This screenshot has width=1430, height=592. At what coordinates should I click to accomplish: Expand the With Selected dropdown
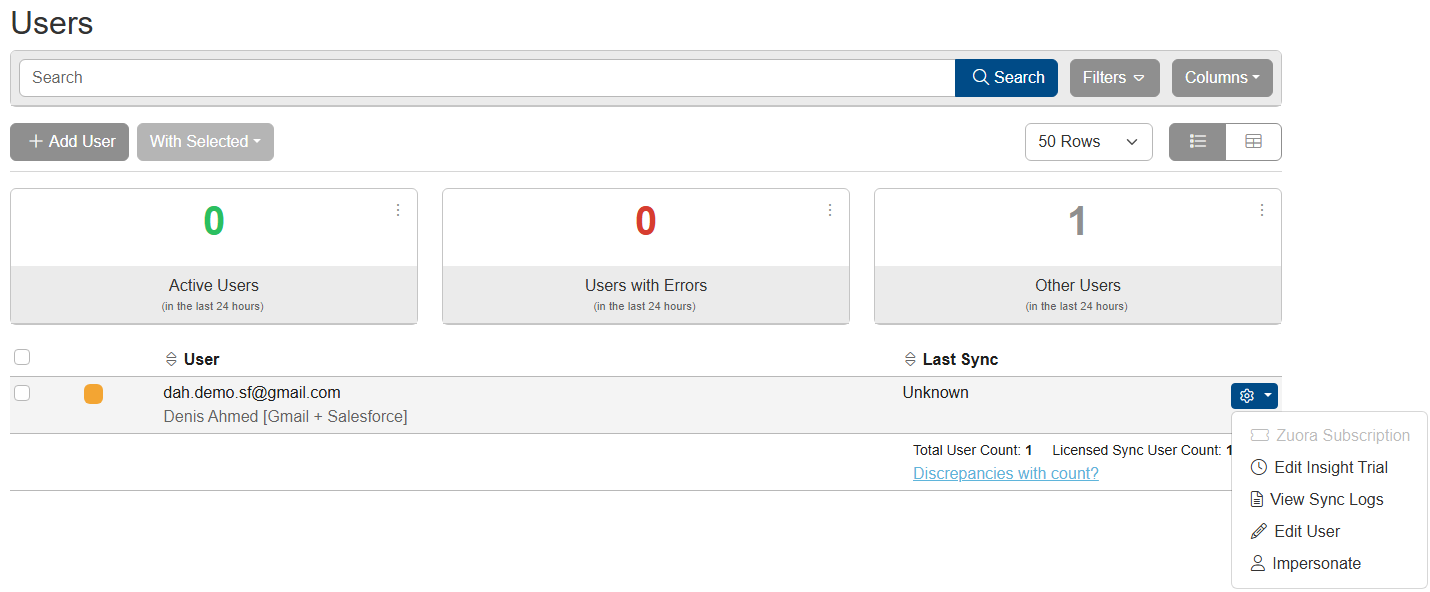click(205, 142)
